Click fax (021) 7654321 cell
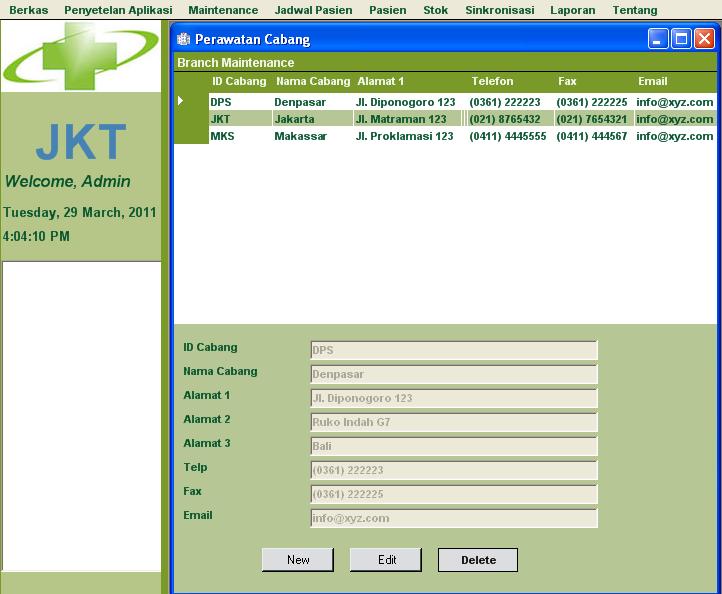Viewport: 722px width, 594px height. tap(594, 119)
